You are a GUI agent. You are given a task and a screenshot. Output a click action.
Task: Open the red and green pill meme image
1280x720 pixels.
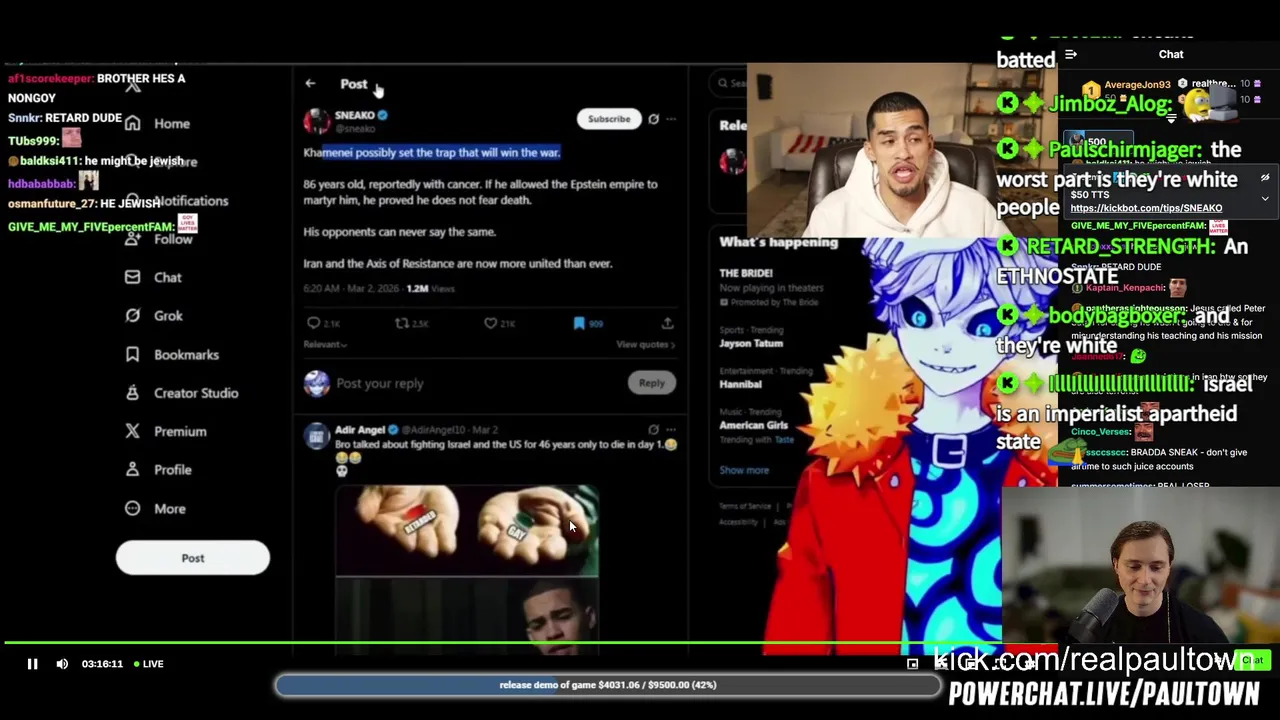coord(466,532)
